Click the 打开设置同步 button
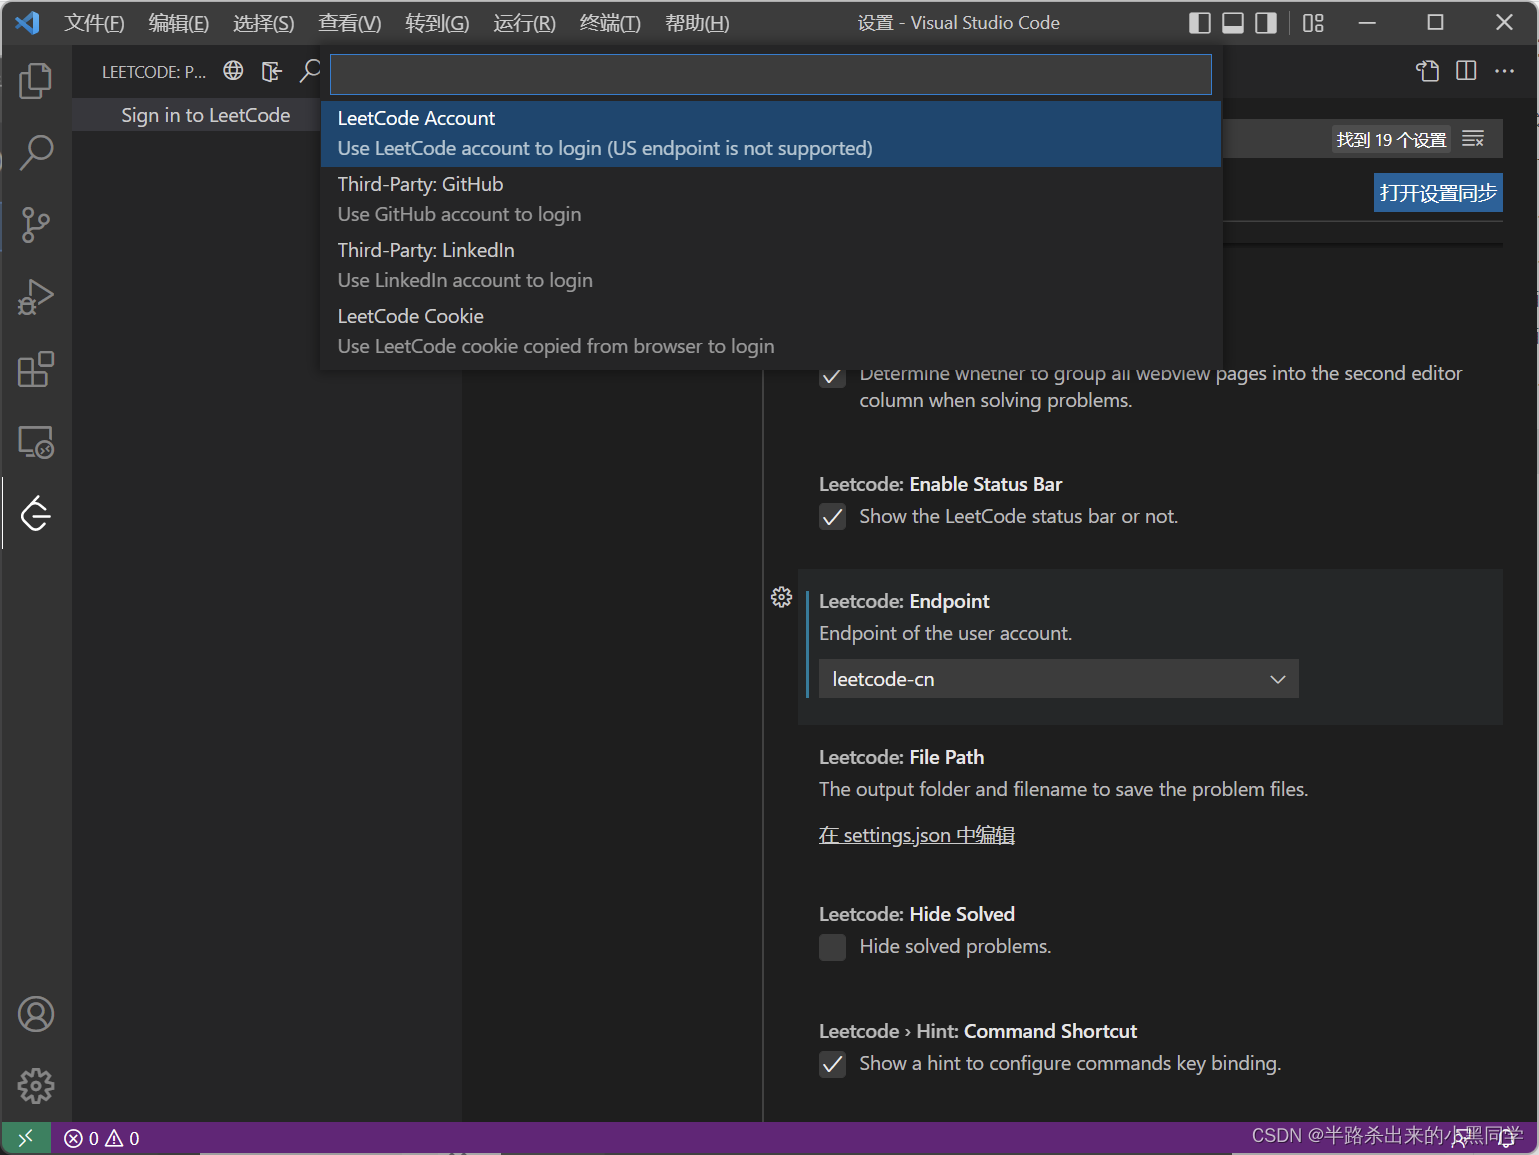The height and width of the screenshot is (1155, 1539). point(1437,192)
